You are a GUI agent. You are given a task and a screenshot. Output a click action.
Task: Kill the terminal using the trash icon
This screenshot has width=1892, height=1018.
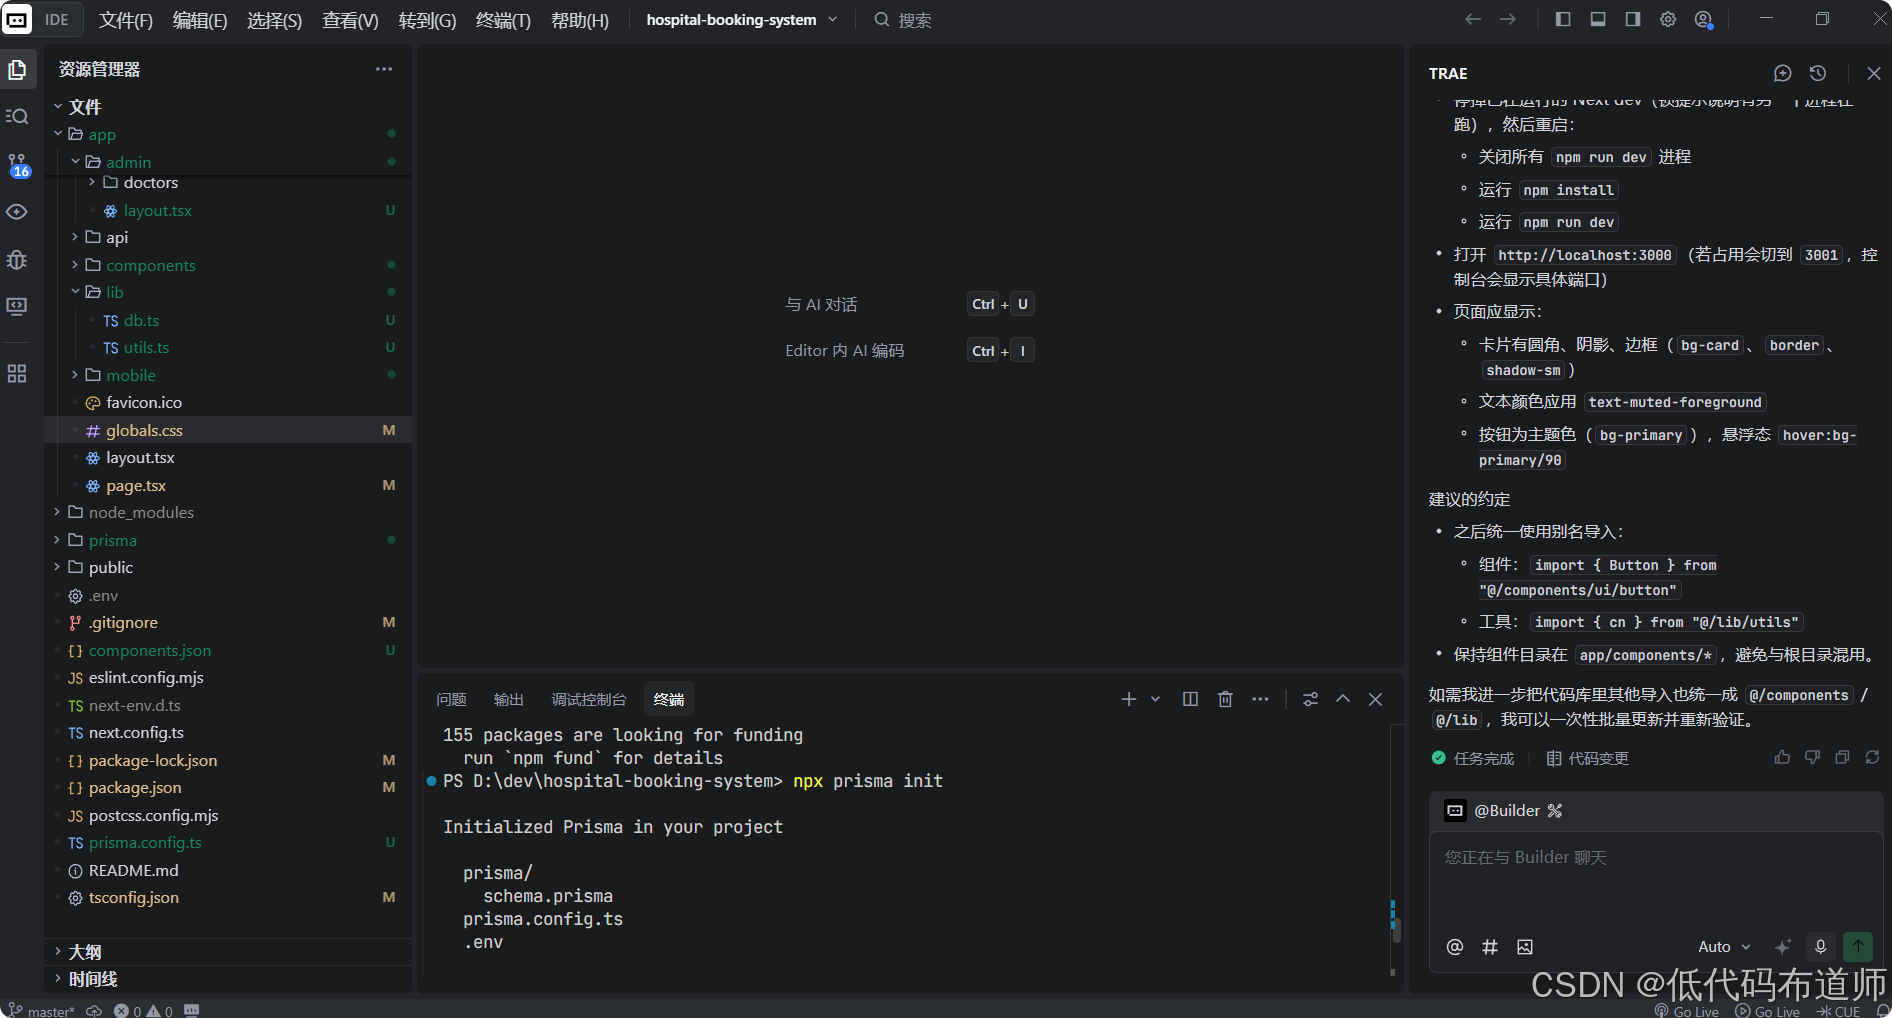(x=1225, y=698)
